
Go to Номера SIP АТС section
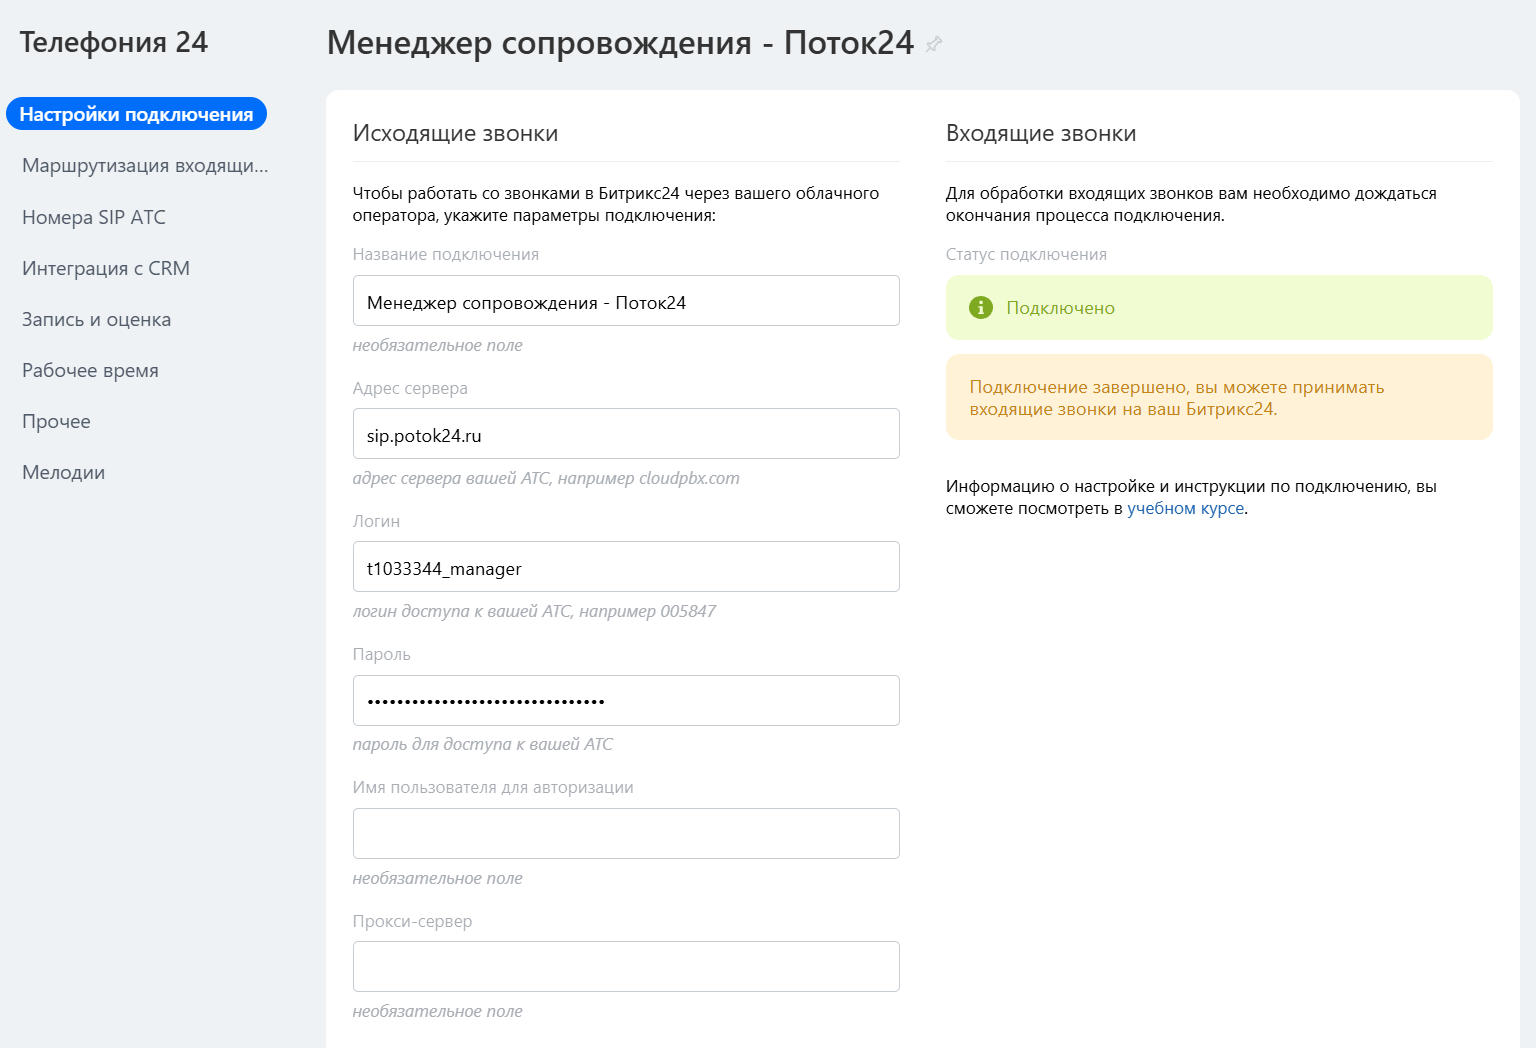point(94,217)
